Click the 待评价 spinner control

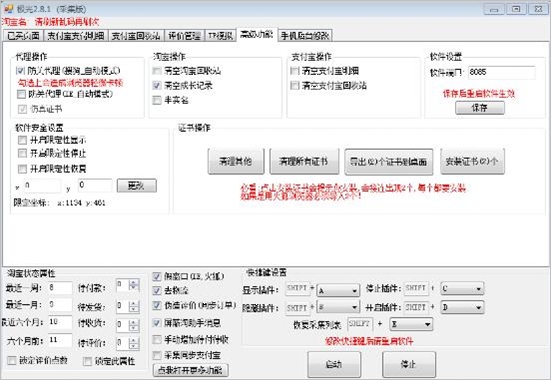[128, 343]
